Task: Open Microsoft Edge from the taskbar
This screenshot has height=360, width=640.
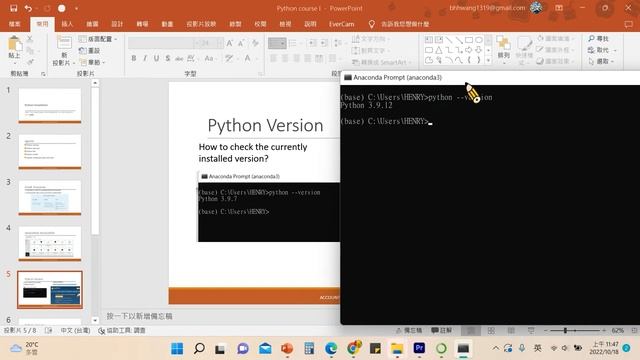Action: (x=331, y=349)
